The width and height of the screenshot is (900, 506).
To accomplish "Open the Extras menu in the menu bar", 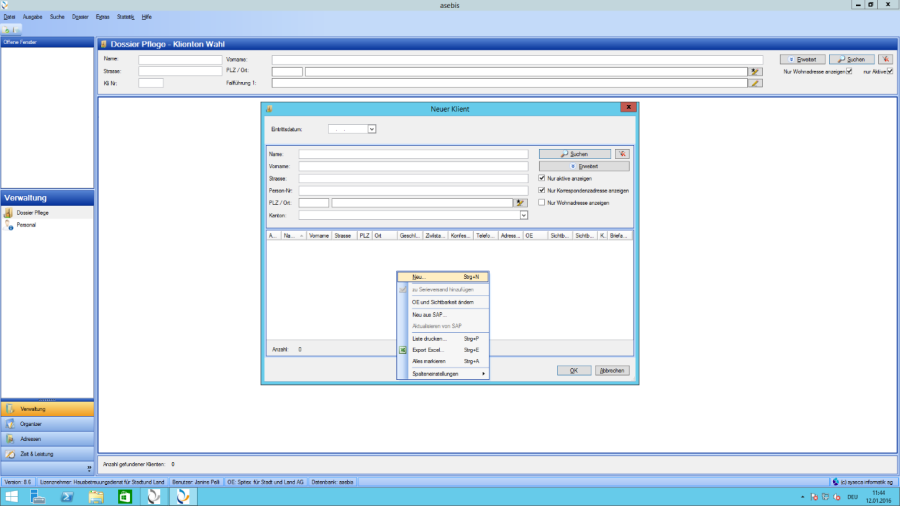I will tap(101, 18).
